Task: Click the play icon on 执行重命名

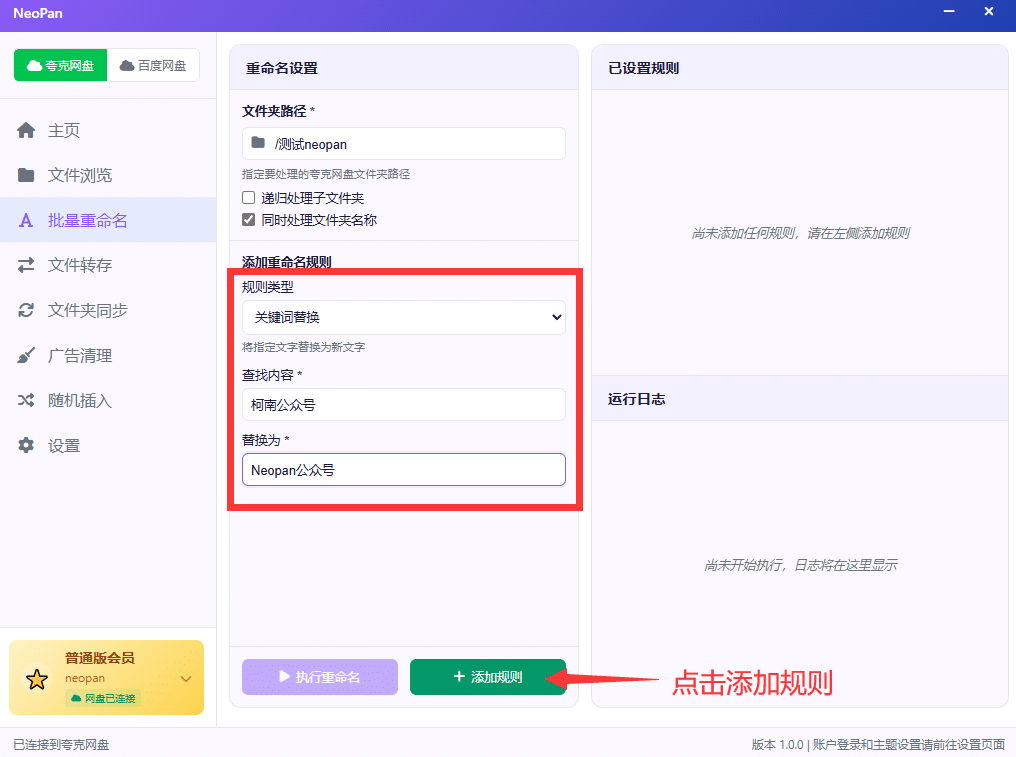Action: (x=284, y=676)
